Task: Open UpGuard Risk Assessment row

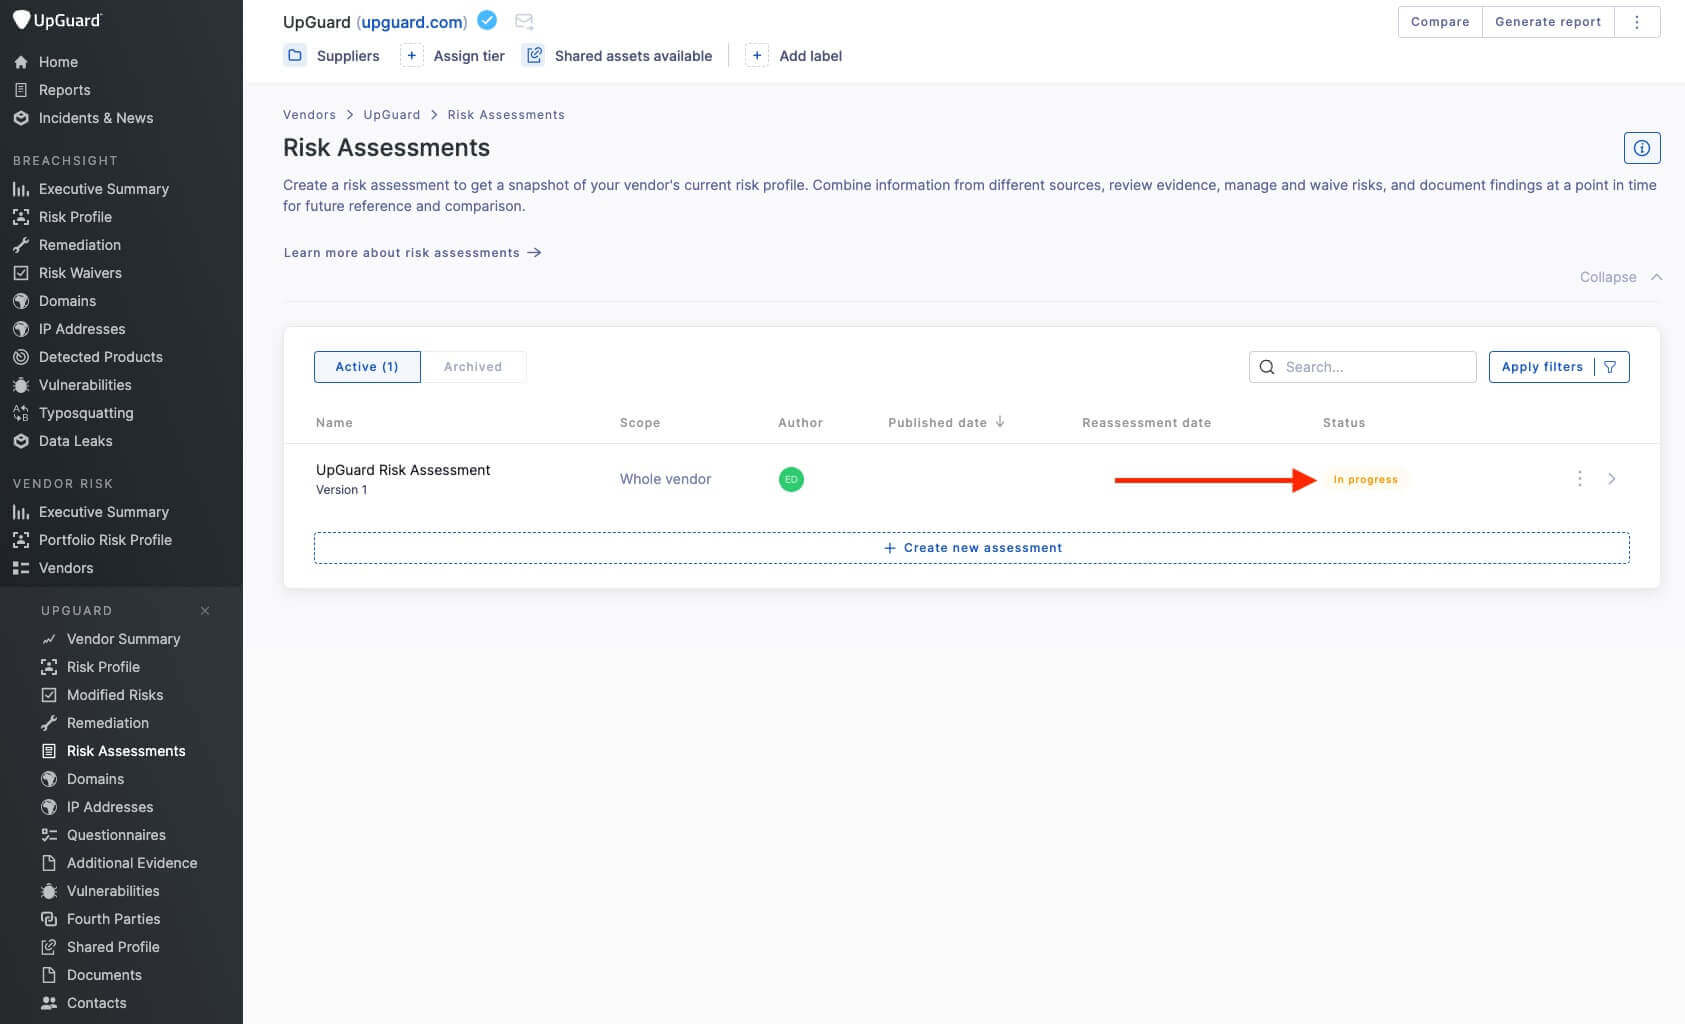Action: click(971, 479)
